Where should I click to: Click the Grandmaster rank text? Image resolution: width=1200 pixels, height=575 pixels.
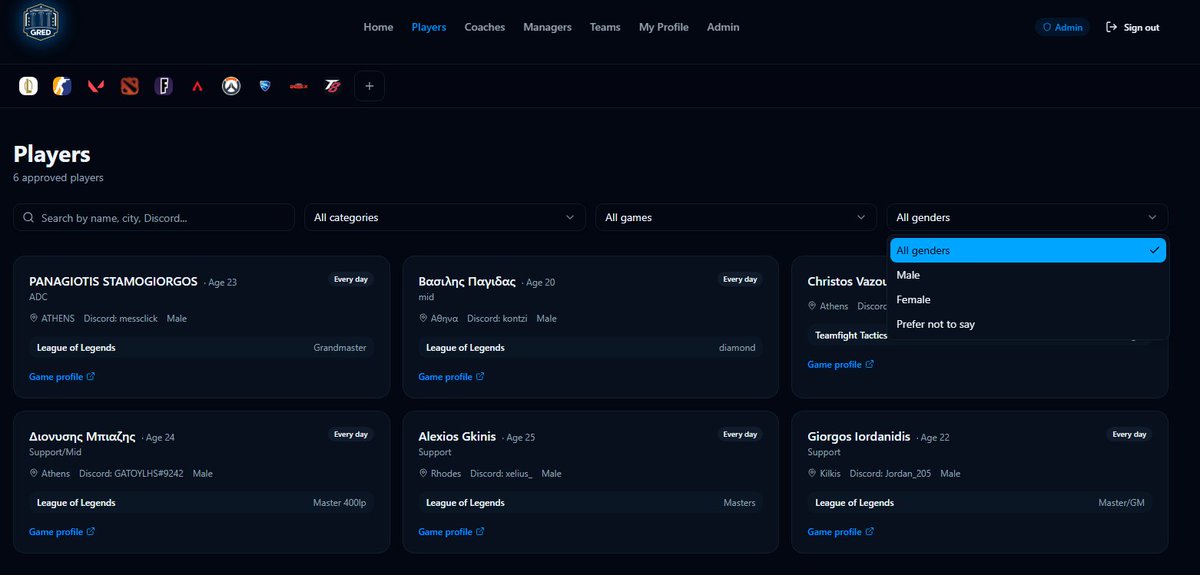pyautogui.click(x=340, y=348)
